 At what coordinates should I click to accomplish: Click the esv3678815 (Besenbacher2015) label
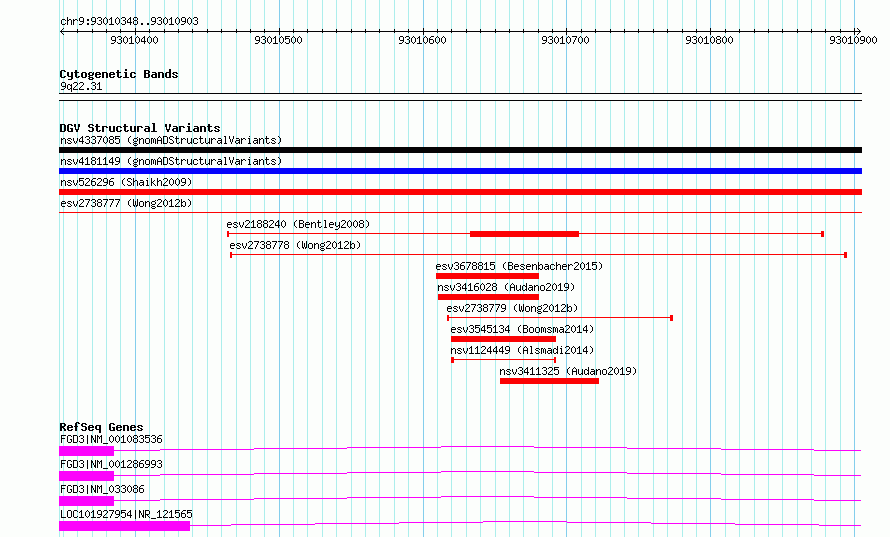[519, 266]
